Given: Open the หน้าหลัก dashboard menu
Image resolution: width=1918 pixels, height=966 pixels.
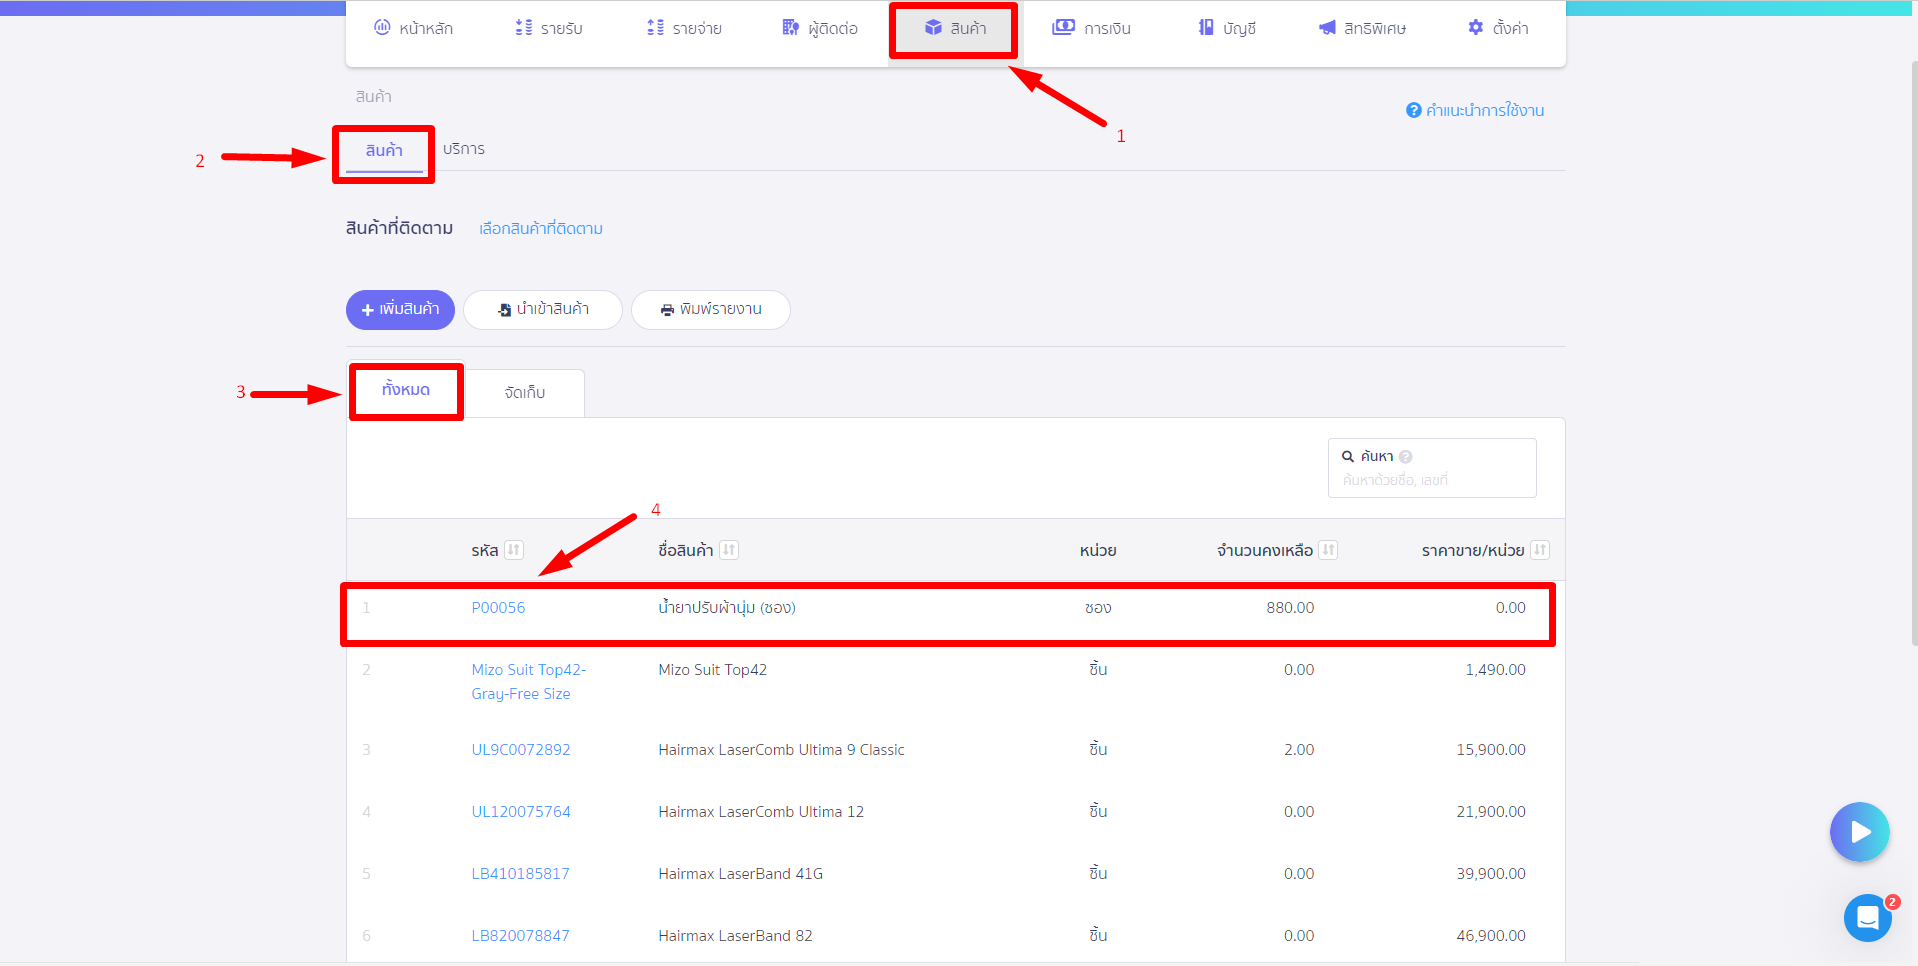Looking at the screenshot, I should tap(413, 28).
